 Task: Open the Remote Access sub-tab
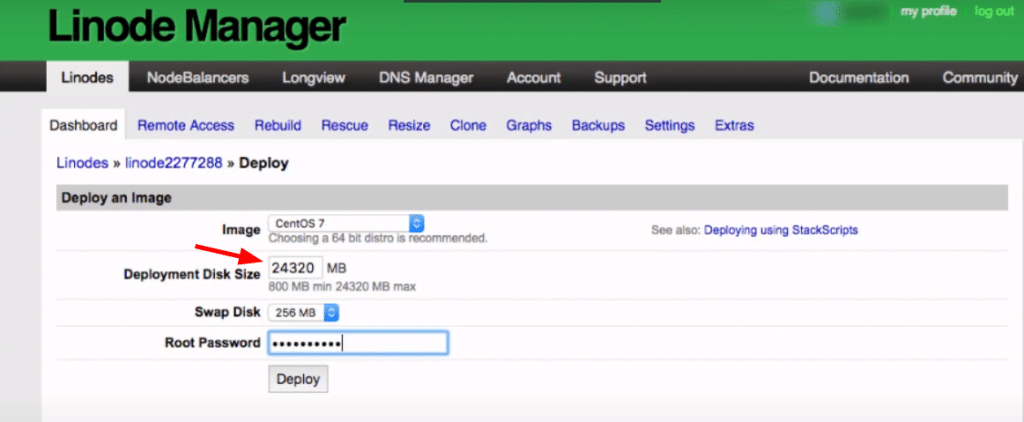click(x=185, y=125)
